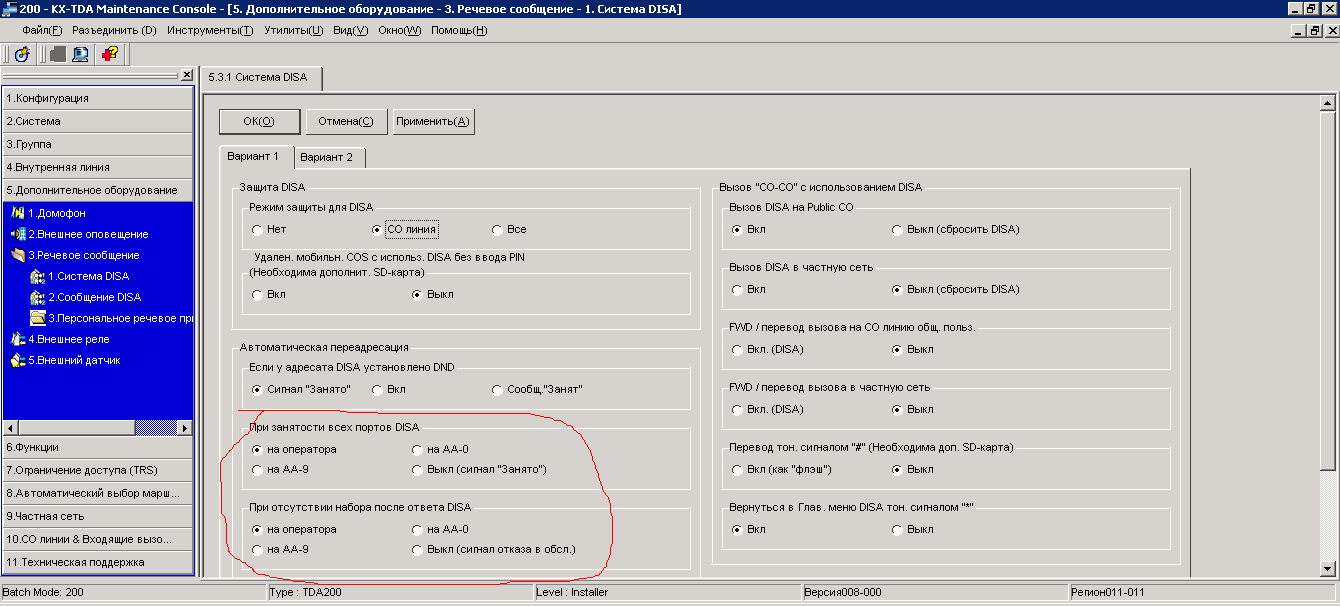Image resolution: width=1340 pixels, height=606 pixels.
Task: Open the Помощь menu
Action: (x=459, y=30)
